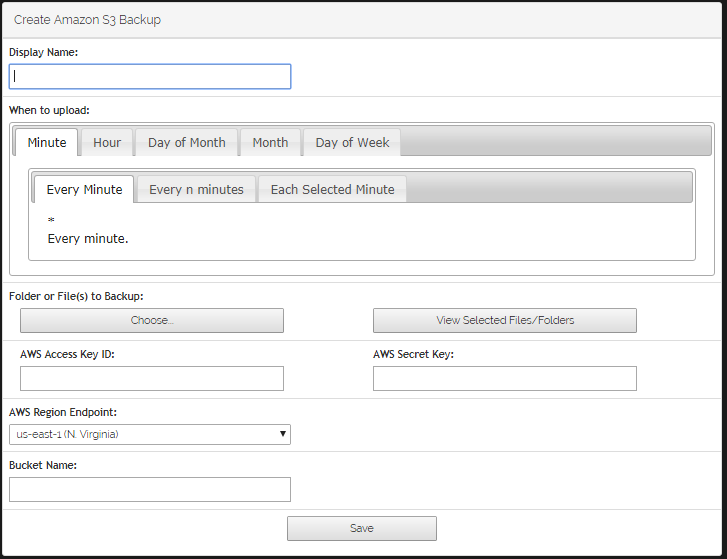Screen dimensions: 727x559
Task: Select the Month tab
Action: tap(270, 142)
